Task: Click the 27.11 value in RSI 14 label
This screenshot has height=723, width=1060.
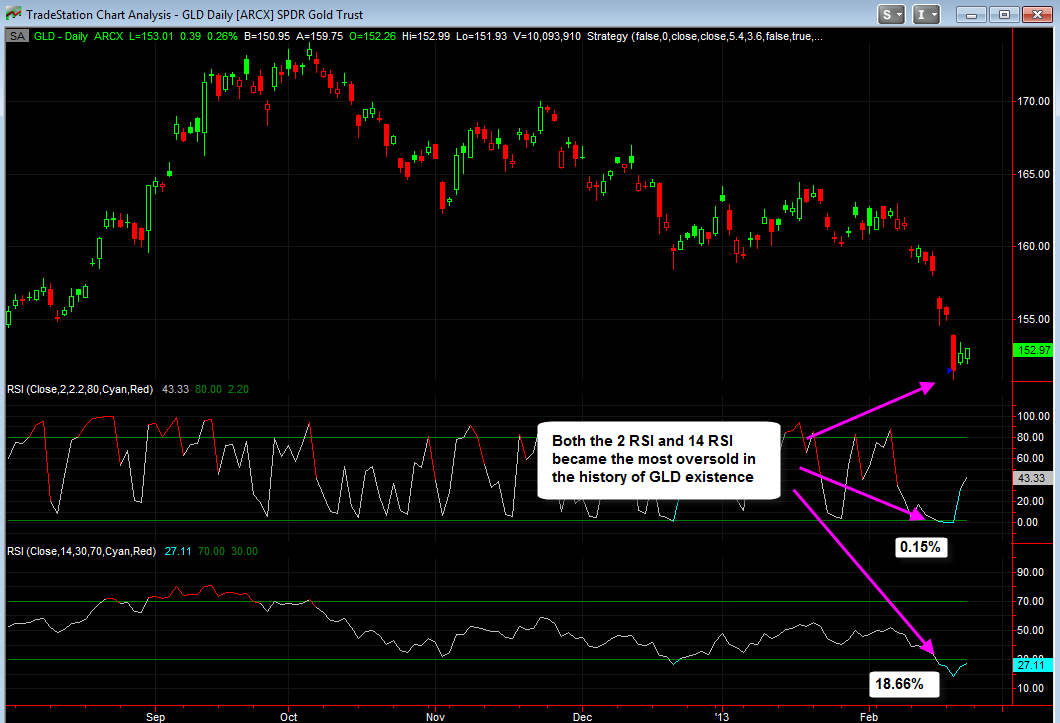Action: click(178, 551)
